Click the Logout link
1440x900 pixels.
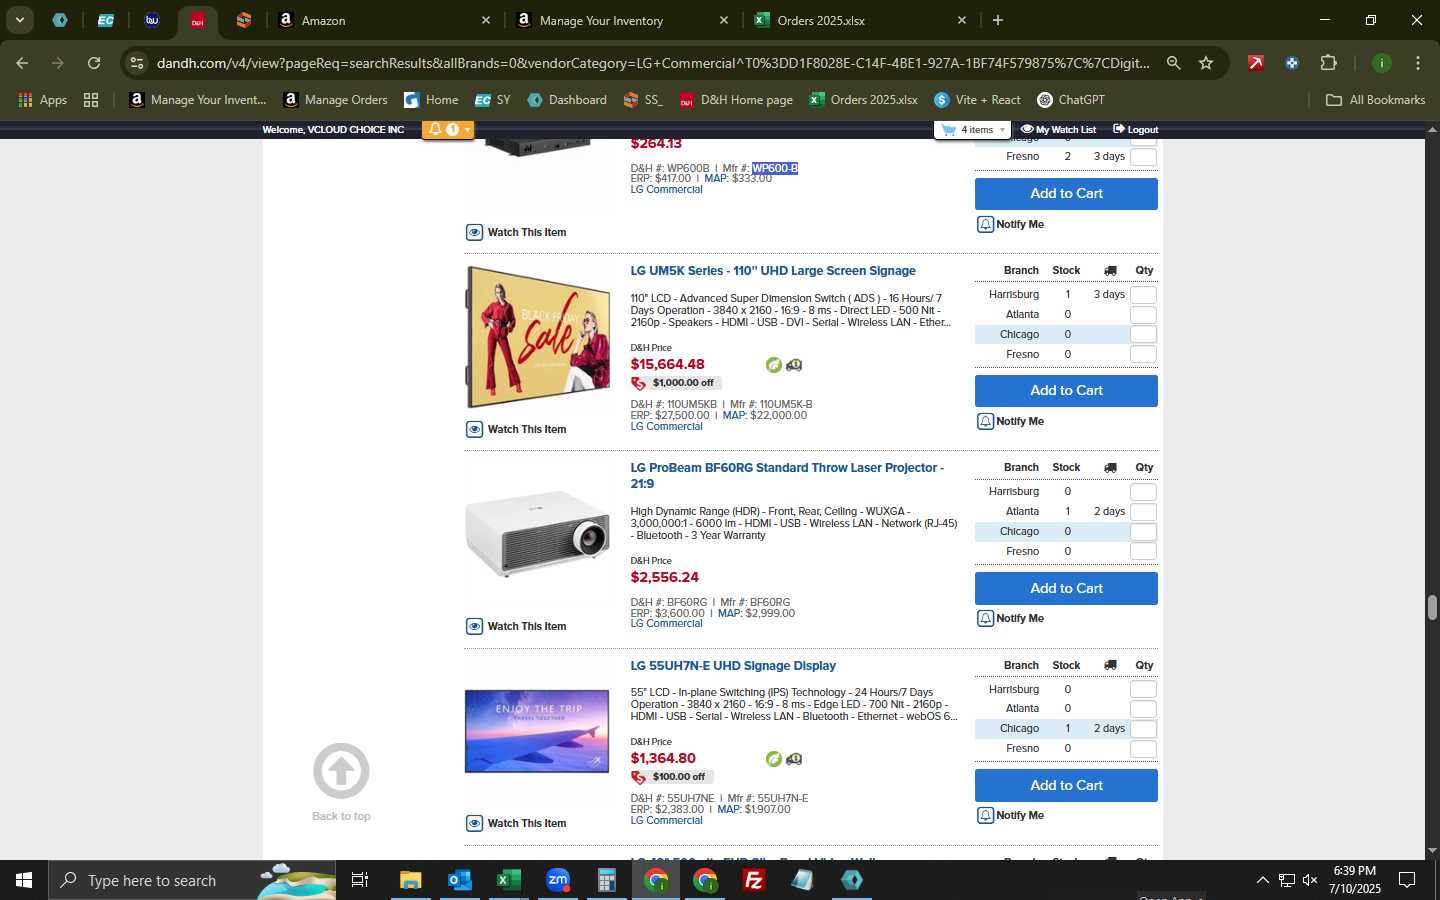1135,129
